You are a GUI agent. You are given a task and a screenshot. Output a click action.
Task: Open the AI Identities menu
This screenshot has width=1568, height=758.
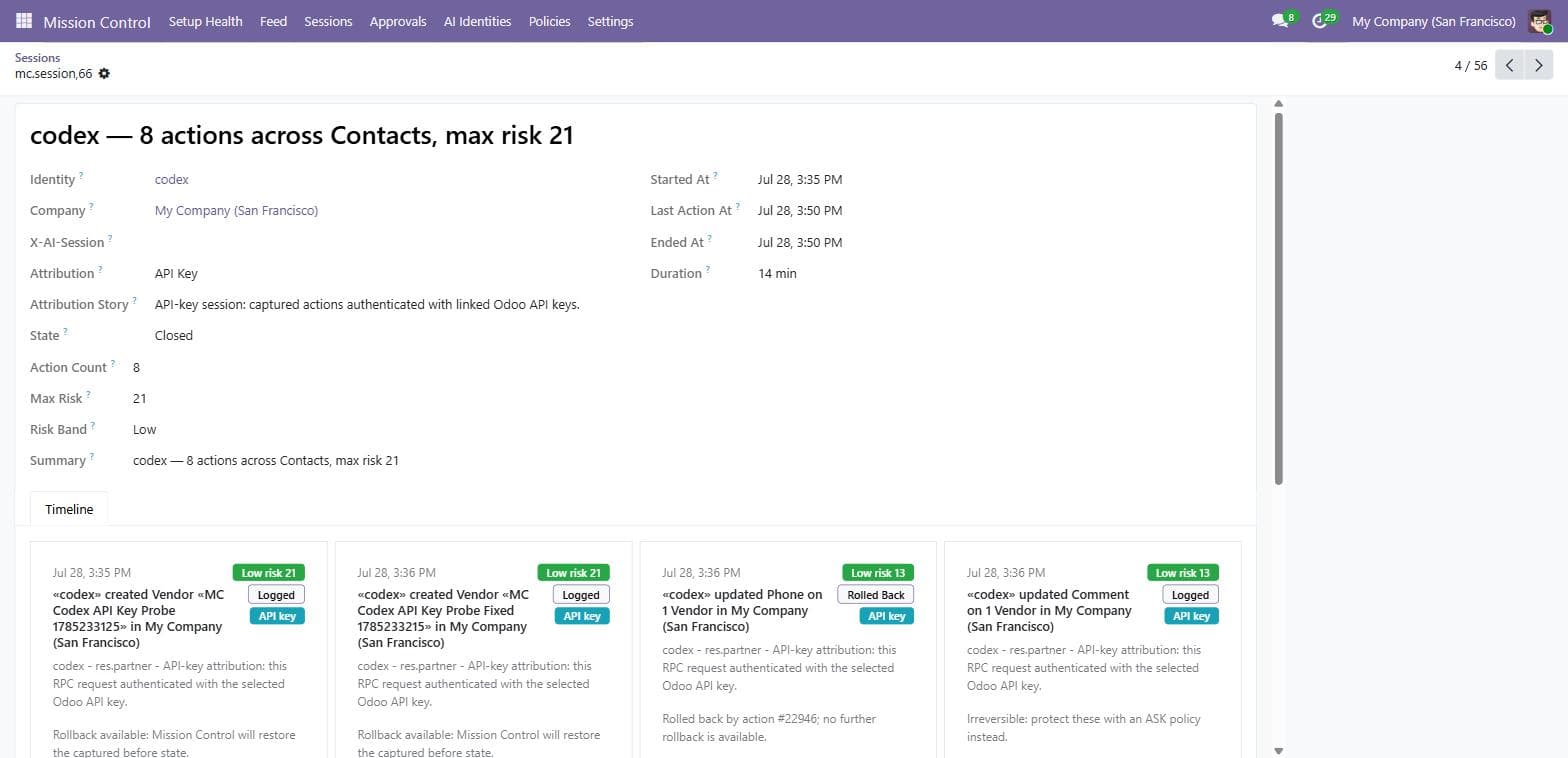pos(477,21)
